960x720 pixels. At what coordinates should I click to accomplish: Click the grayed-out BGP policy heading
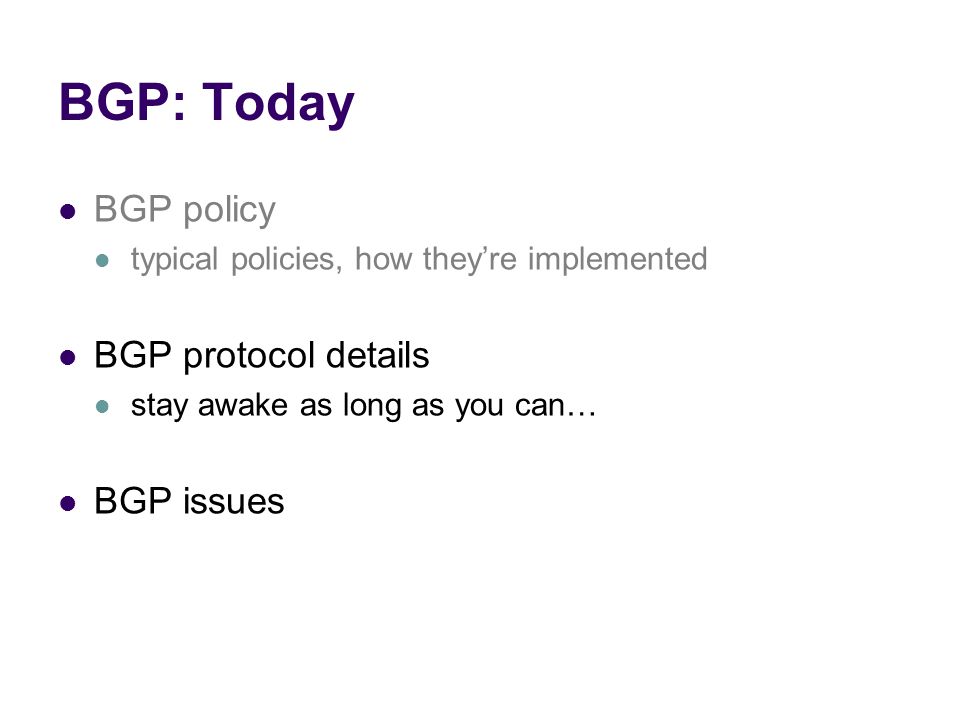coord(185,210)
